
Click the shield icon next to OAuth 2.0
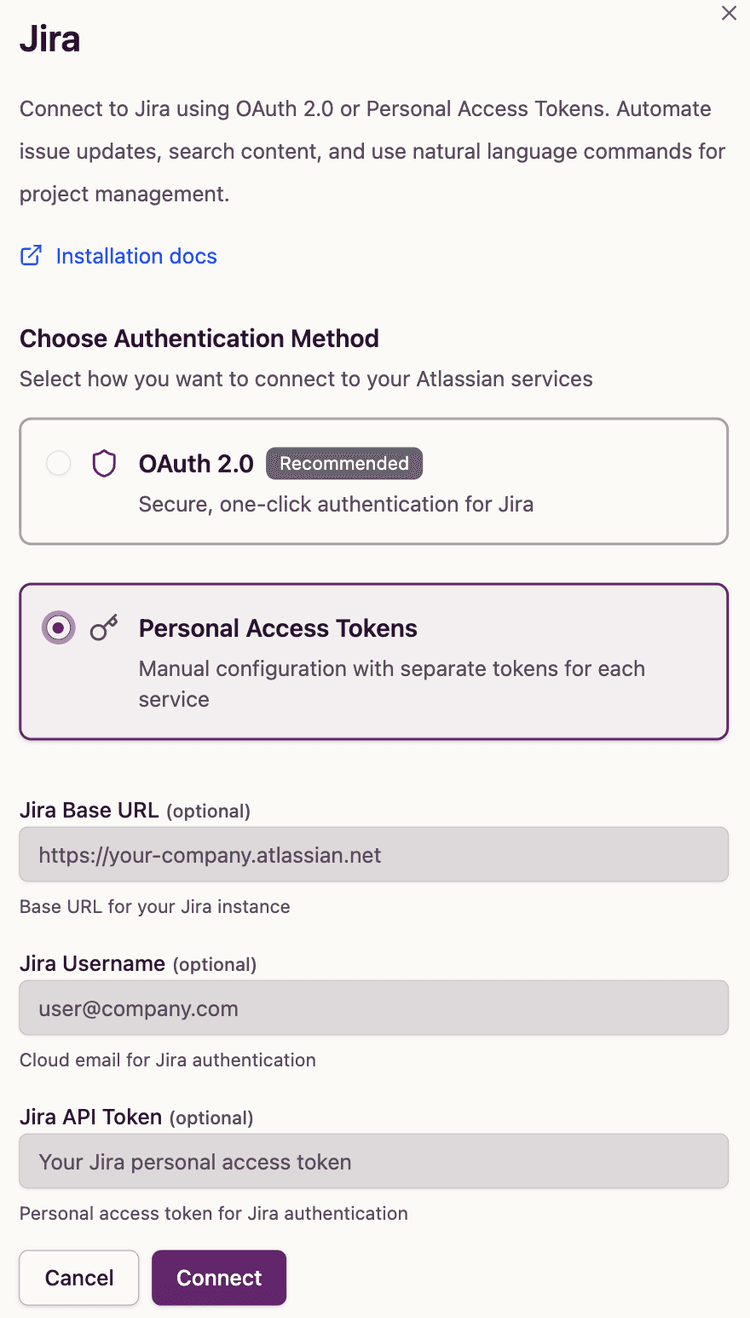pos(104,463)
